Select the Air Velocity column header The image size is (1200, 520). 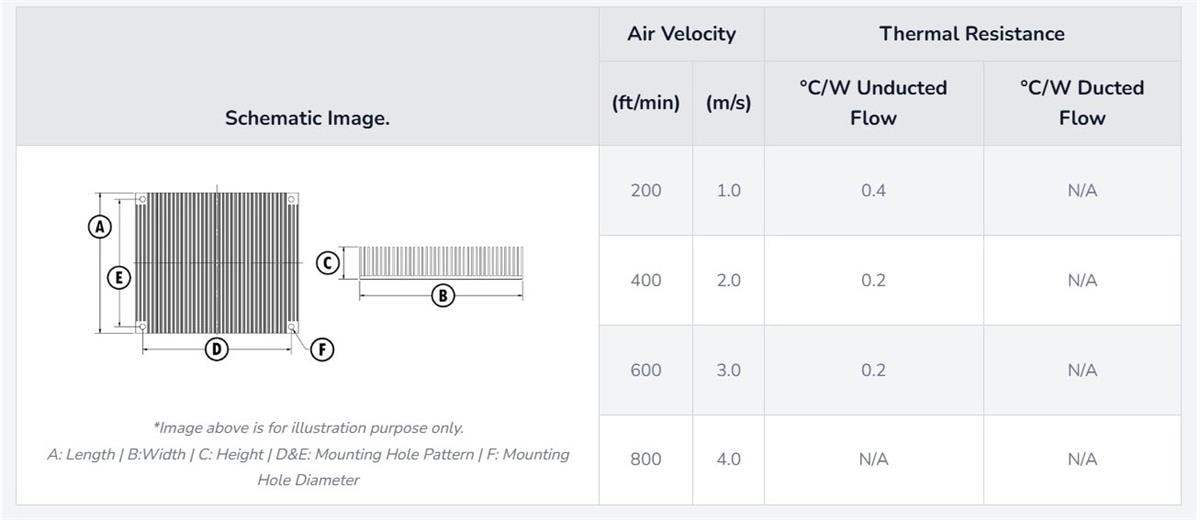point(681,34)
